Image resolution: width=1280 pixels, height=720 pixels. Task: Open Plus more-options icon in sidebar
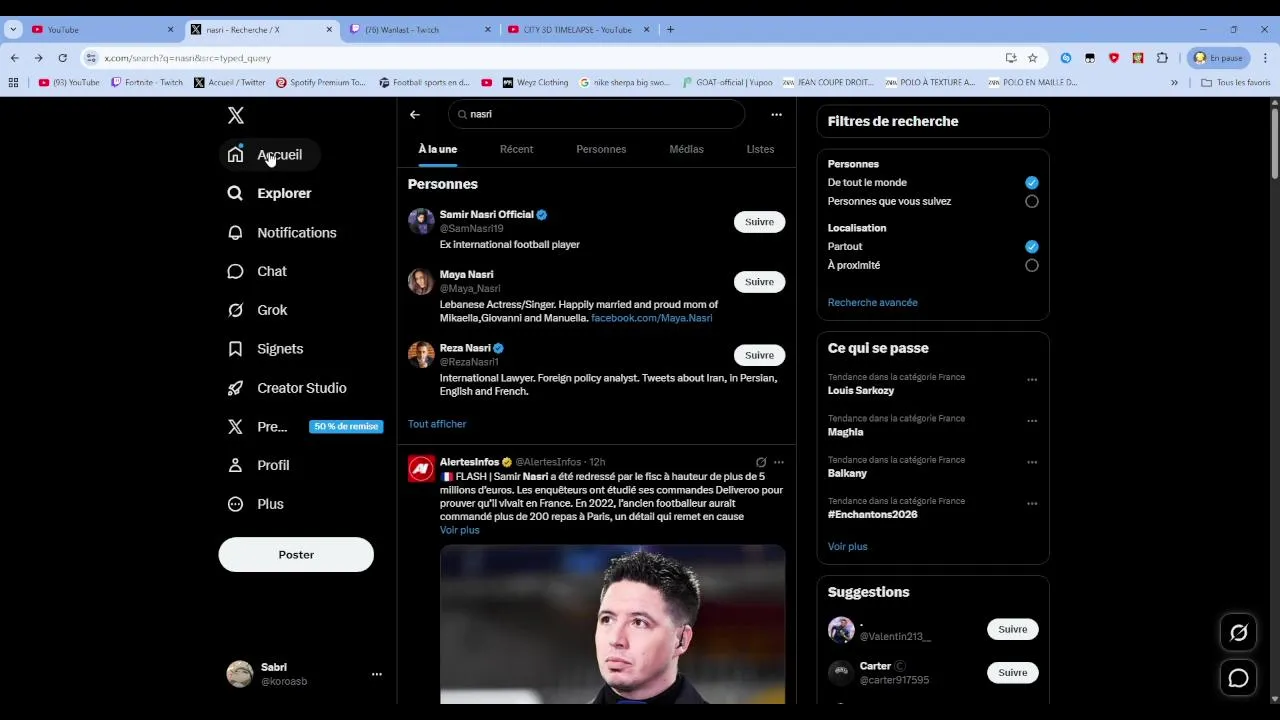[x=235, y=504]
